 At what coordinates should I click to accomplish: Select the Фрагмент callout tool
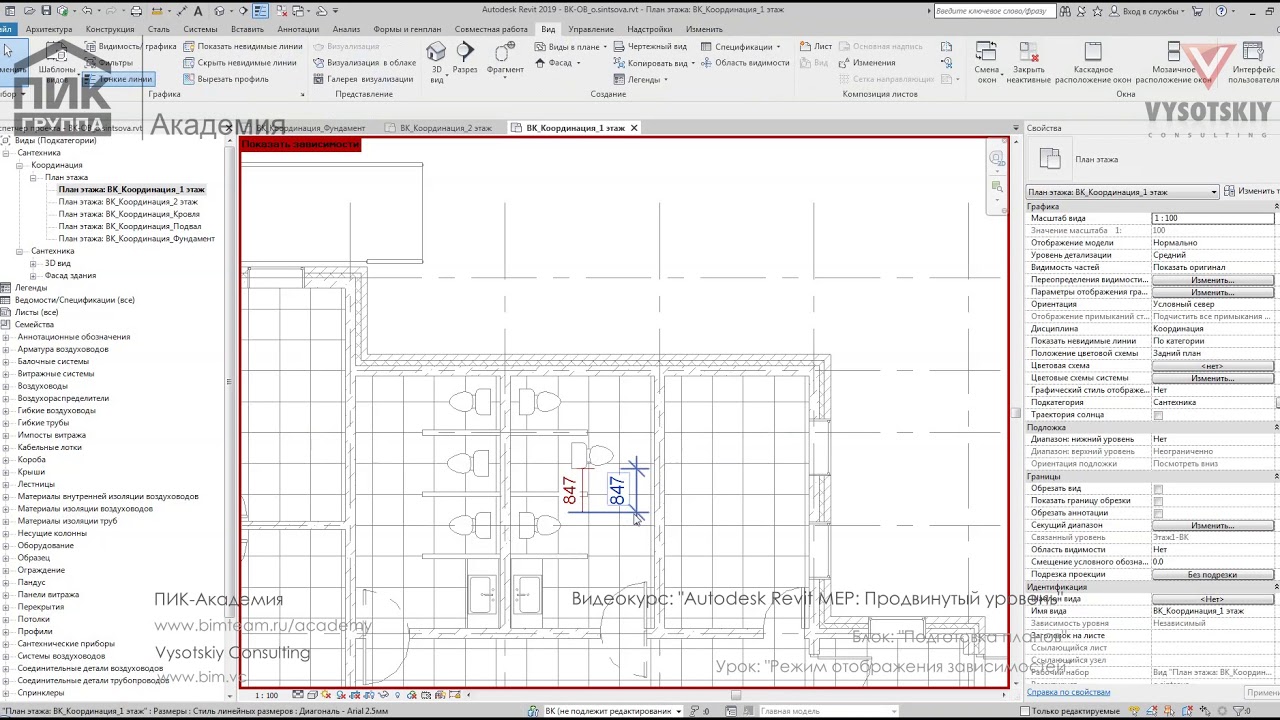[x=505, y=60]
